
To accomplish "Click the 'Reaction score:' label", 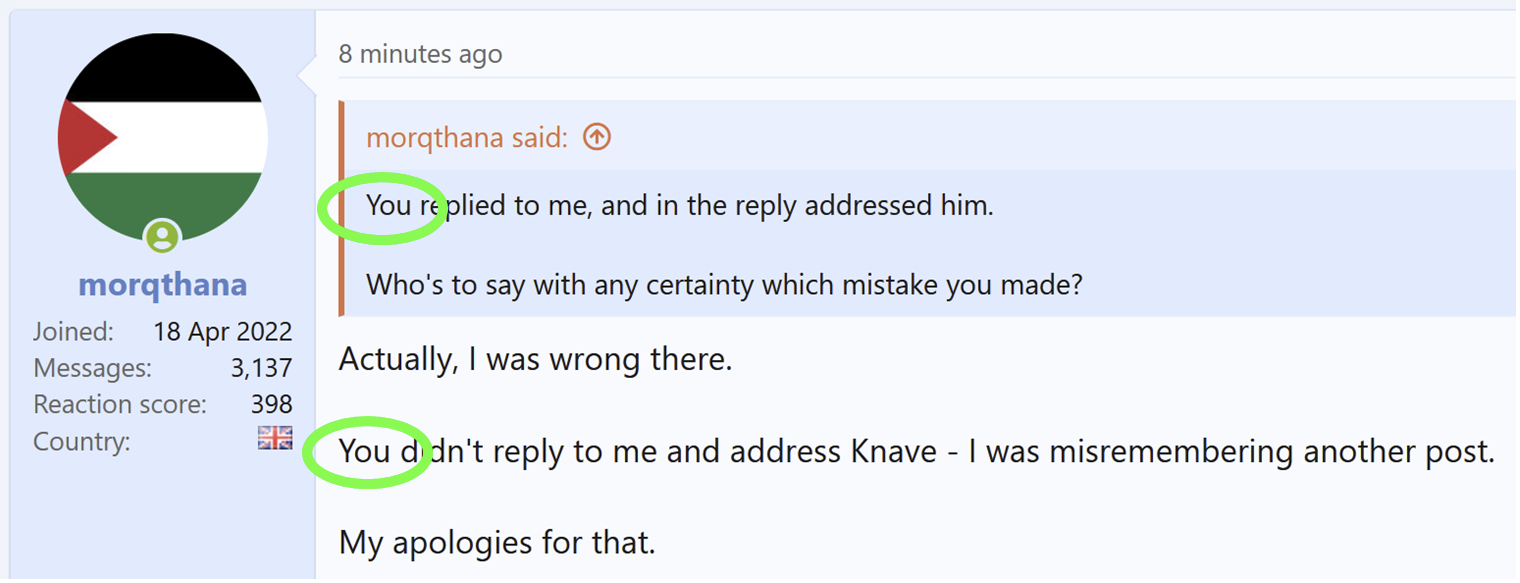I will [120, 404].
